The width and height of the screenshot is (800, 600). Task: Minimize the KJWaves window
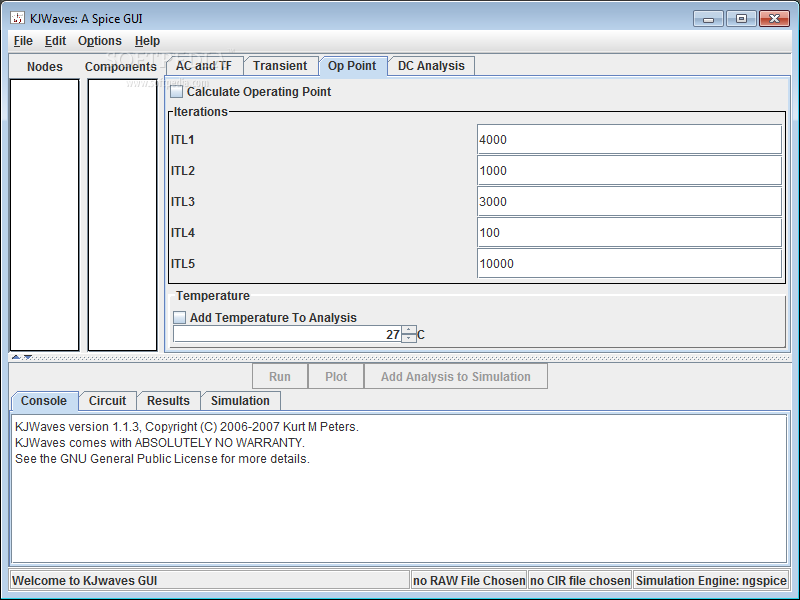(x=708, y=19)
